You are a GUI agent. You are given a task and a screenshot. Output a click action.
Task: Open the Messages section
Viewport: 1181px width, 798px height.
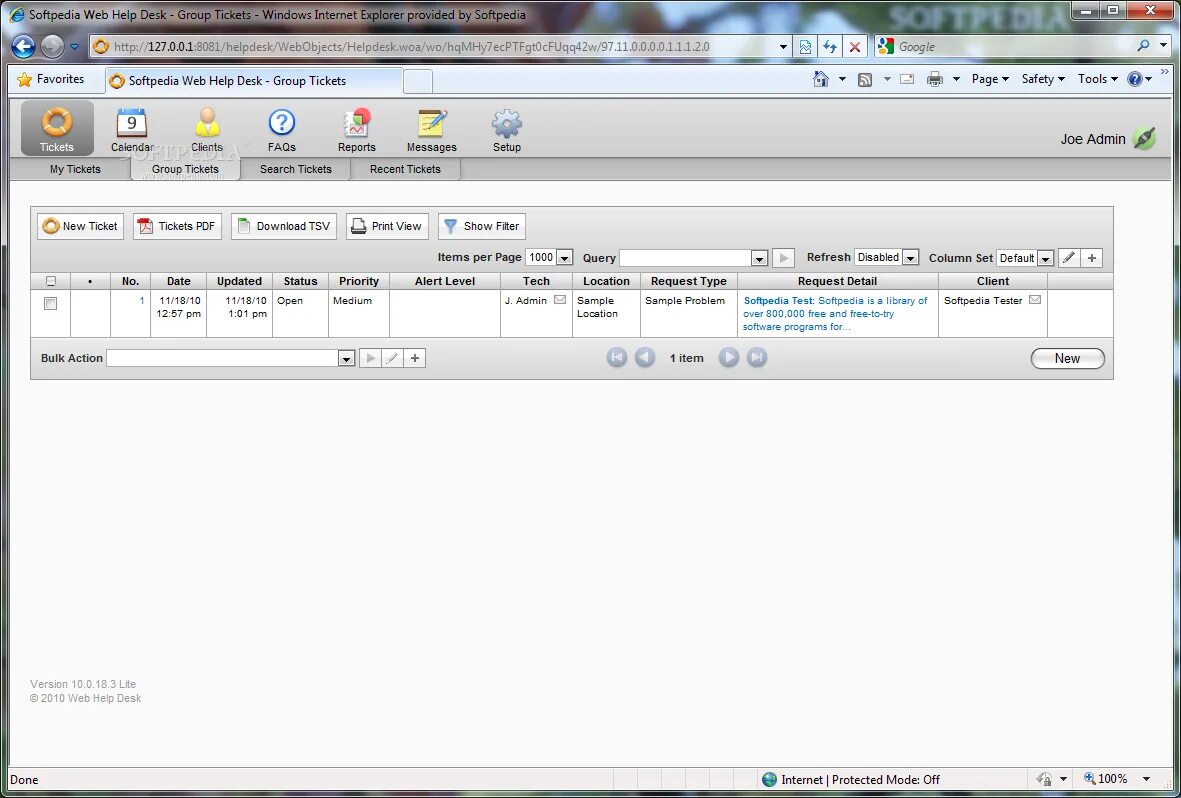point(432,130)
